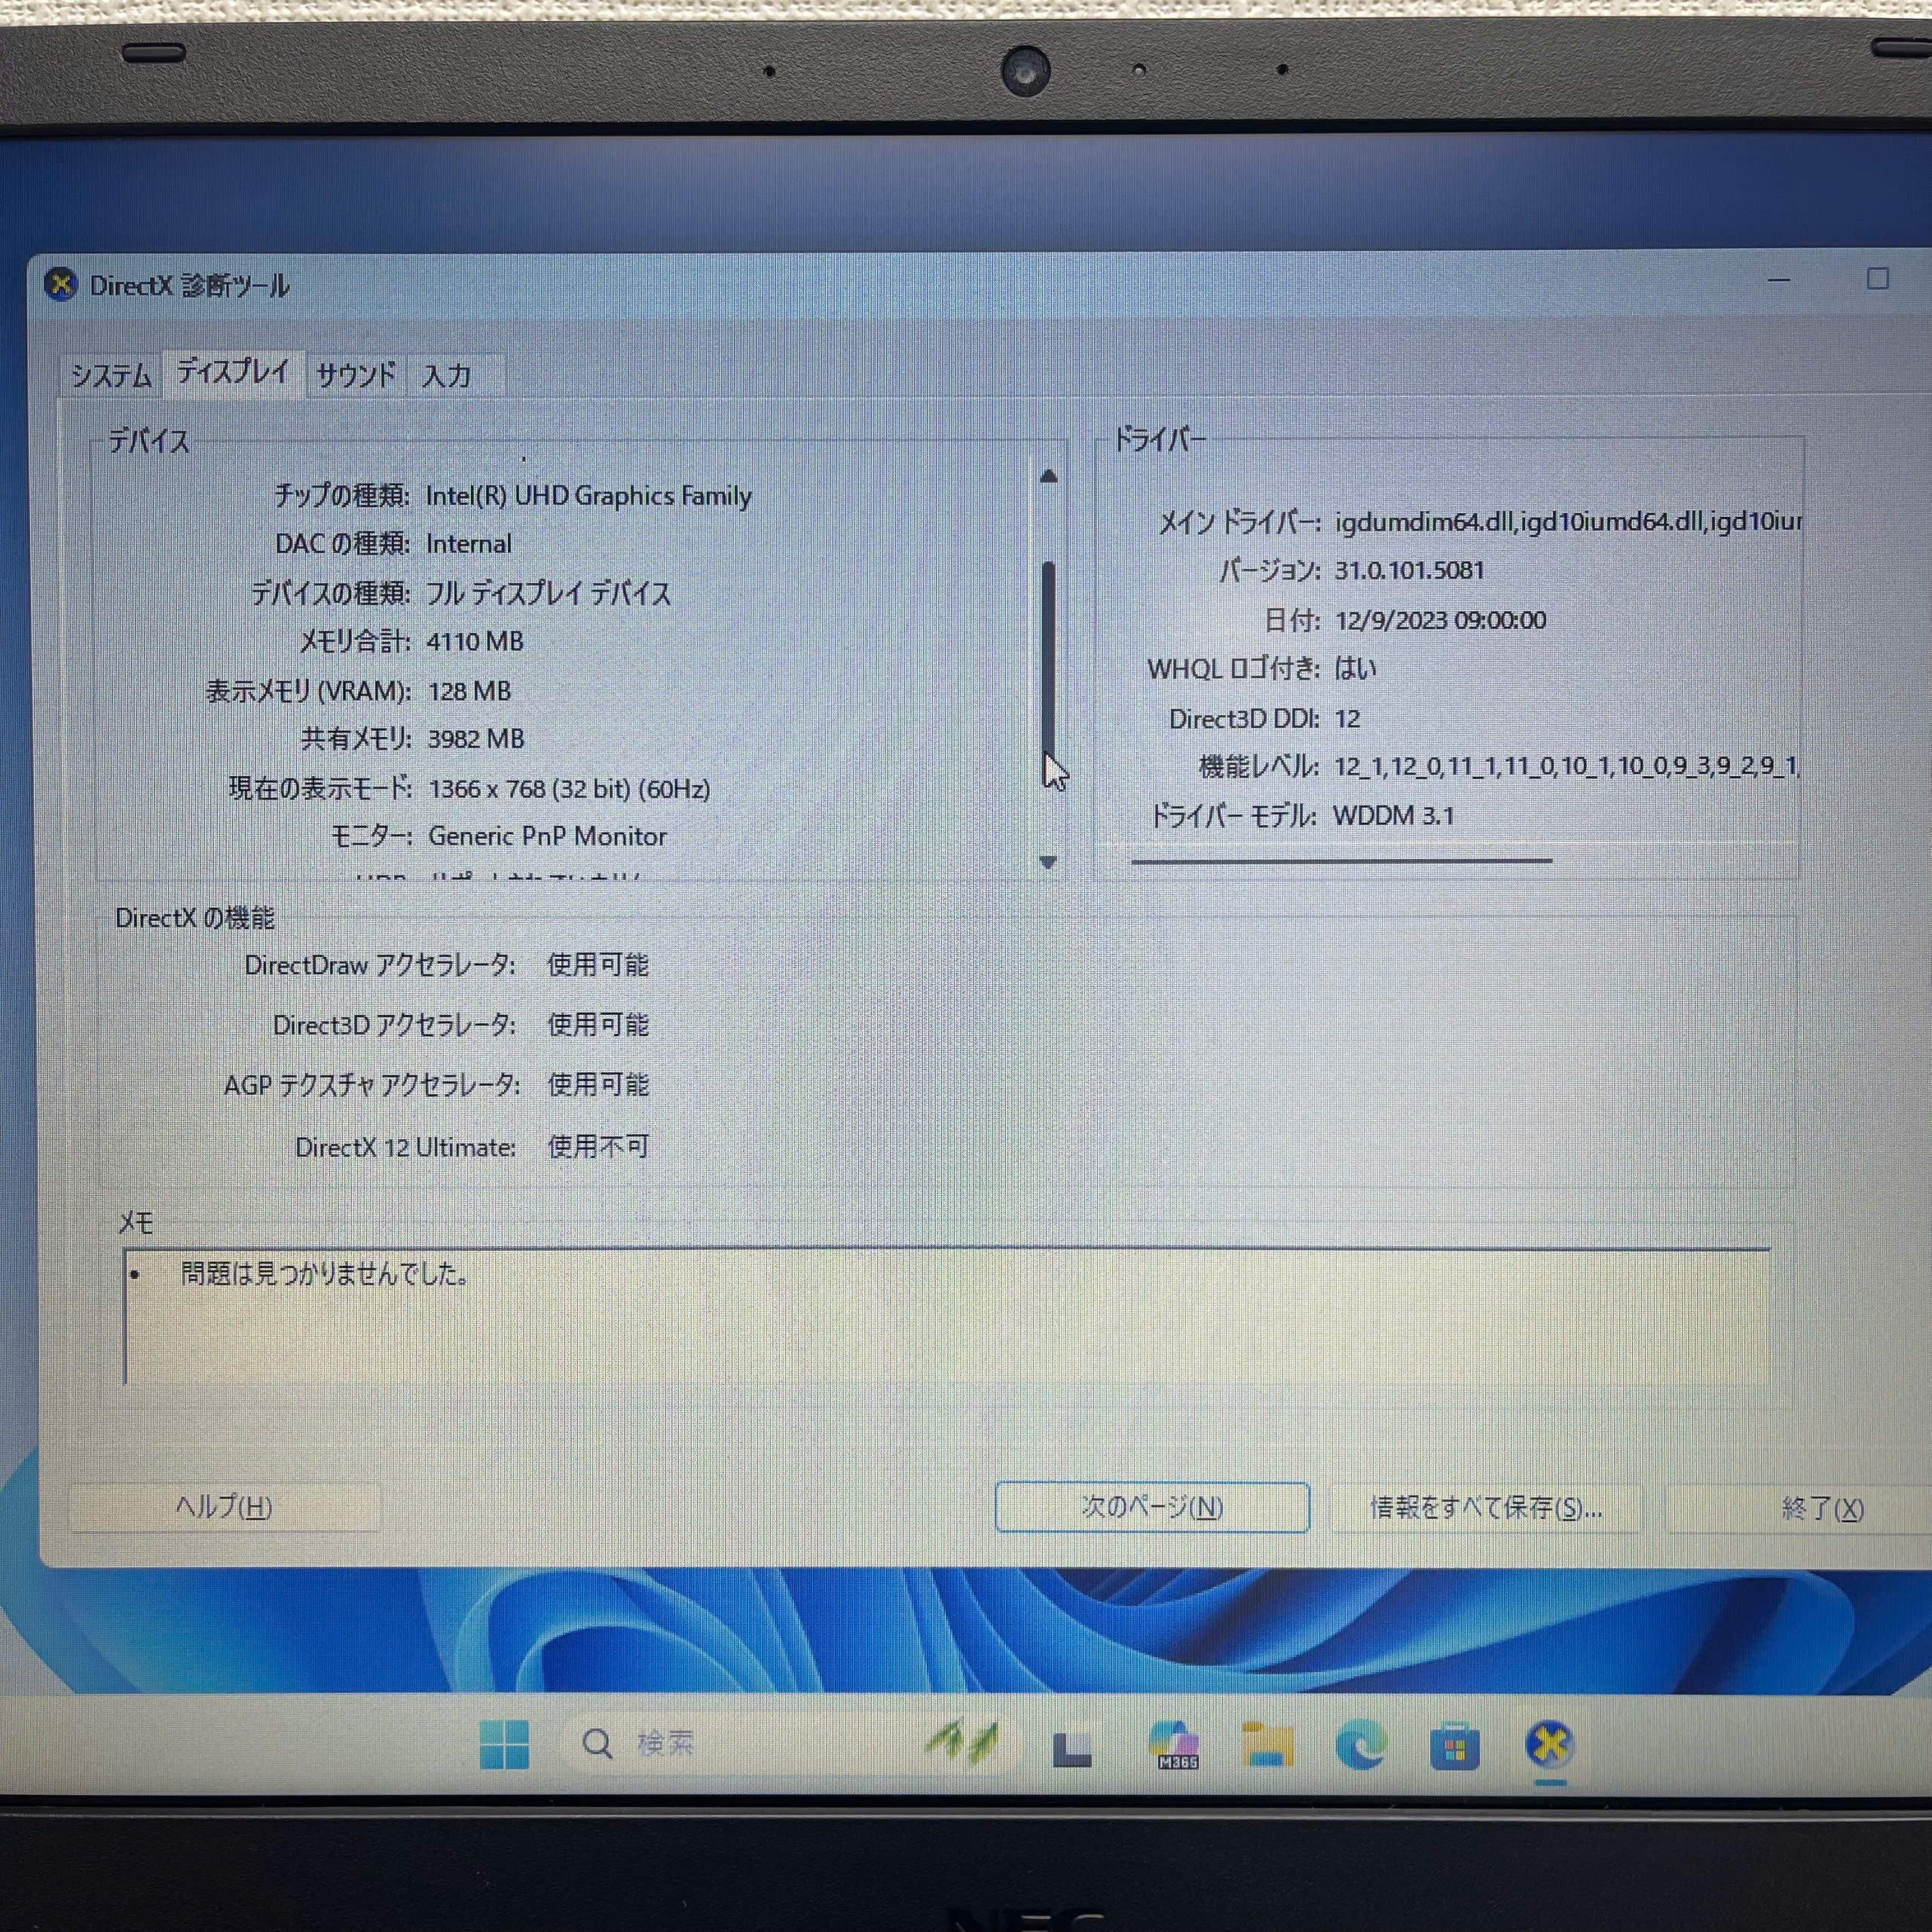Click the DirectX の機能 group heading
Screen dimensions: 1932x1932
(195, 918)
